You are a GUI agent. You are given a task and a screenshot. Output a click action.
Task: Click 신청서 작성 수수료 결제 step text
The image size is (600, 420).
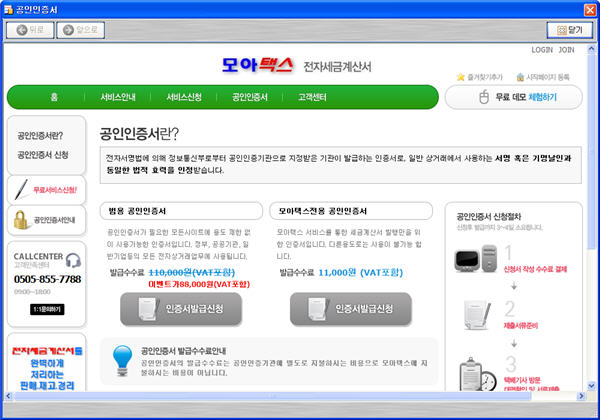click(x=535, y=269)
